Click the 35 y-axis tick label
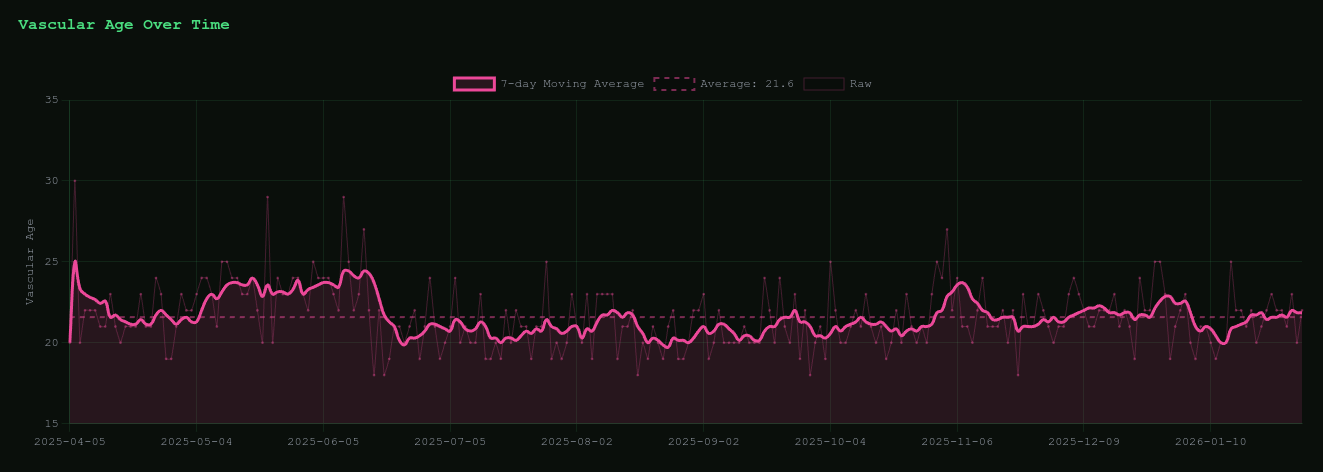The height and width of the screenshot is (472, 1323). tap(51, 100)
